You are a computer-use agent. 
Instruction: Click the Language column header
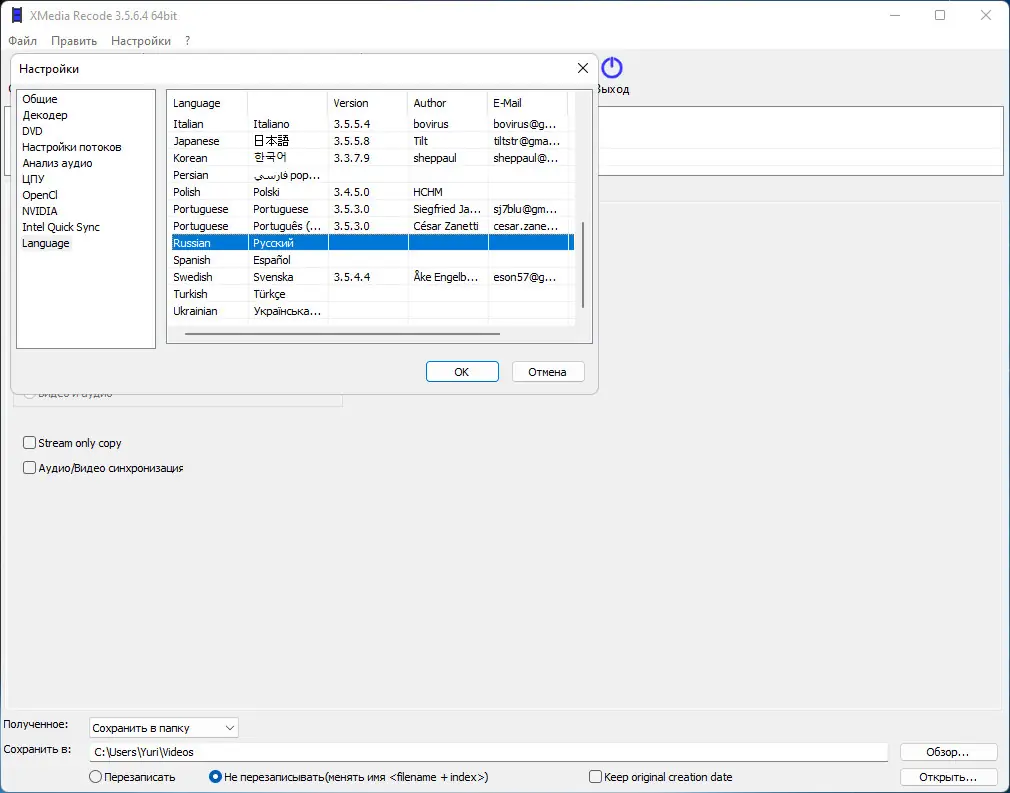207,103
